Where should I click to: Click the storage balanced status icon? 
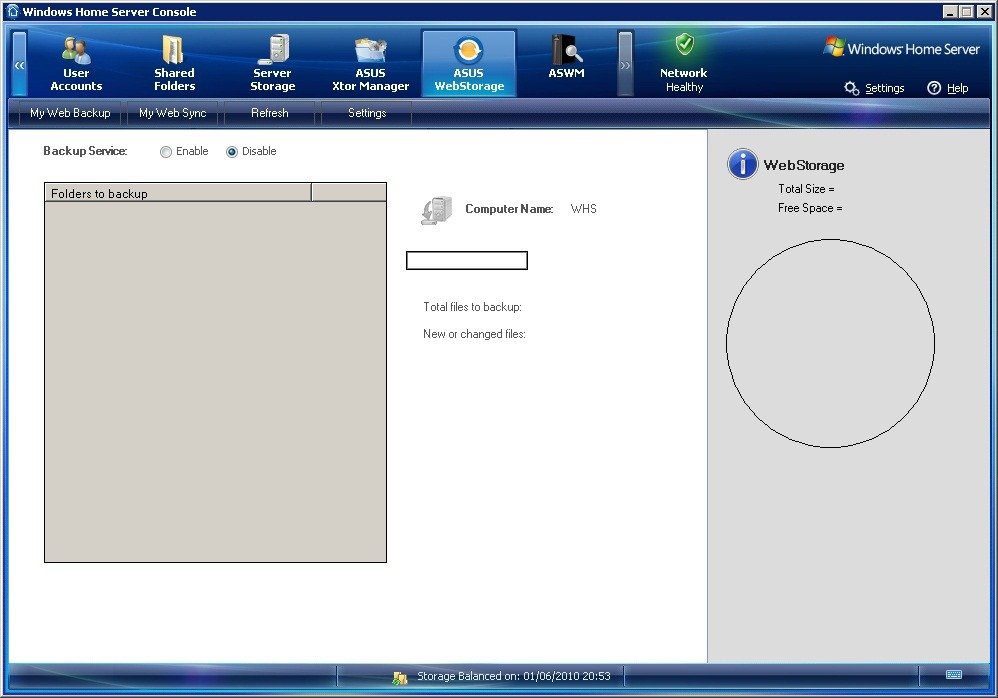click(400, 678)
